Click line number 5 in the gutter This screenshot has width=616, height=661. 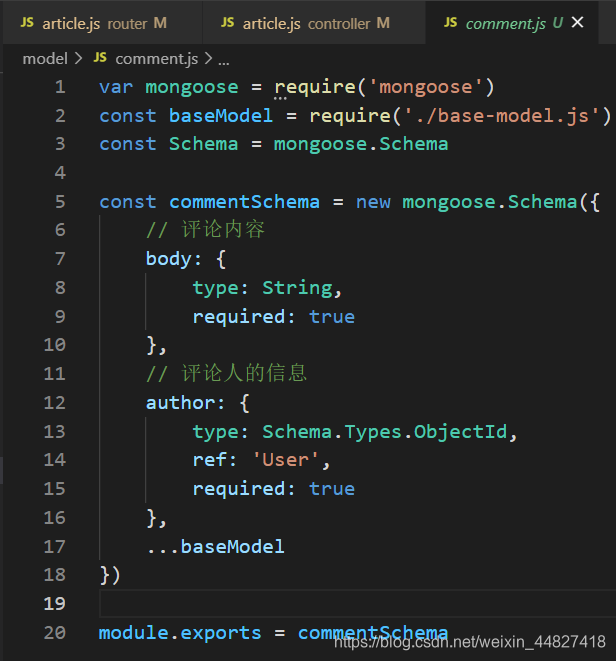[60, 202]
